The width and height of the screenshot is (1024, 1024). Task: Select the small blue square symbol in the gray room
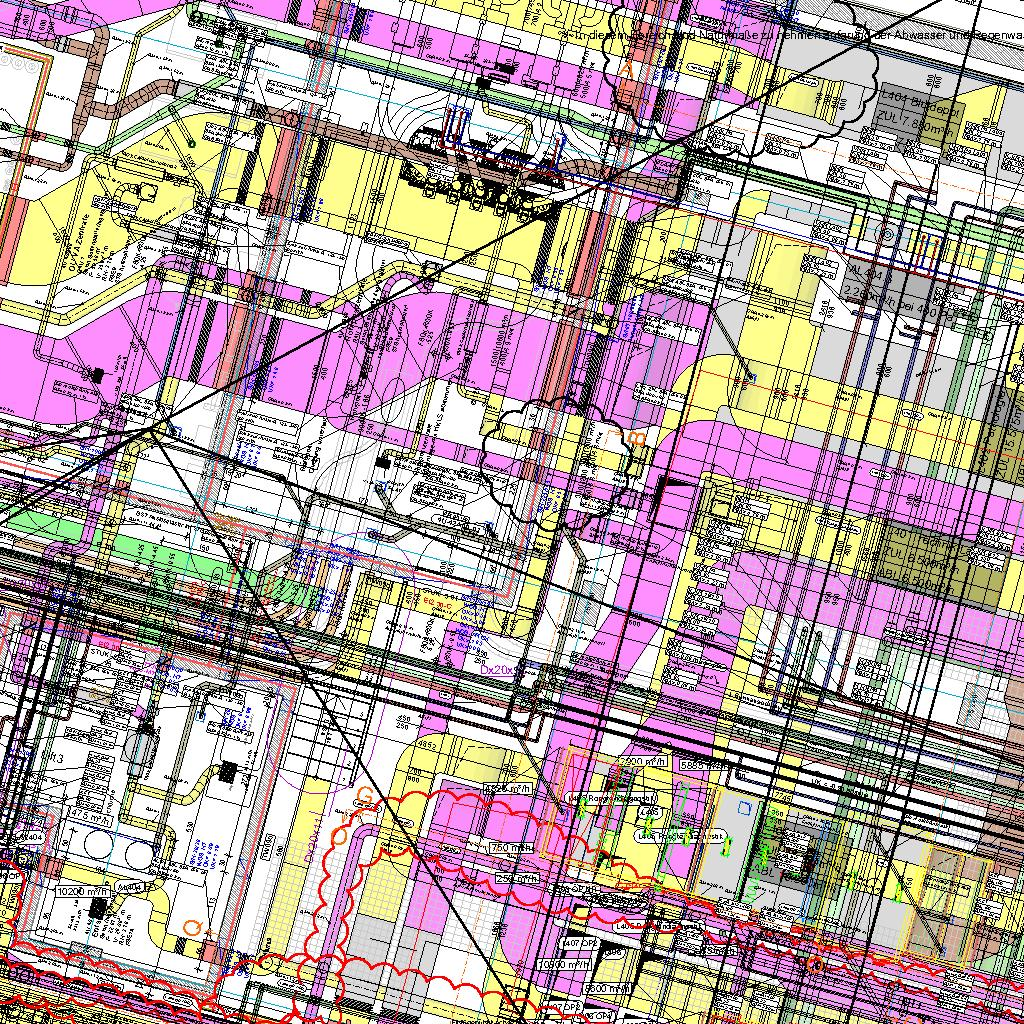(x=743, y=807)
